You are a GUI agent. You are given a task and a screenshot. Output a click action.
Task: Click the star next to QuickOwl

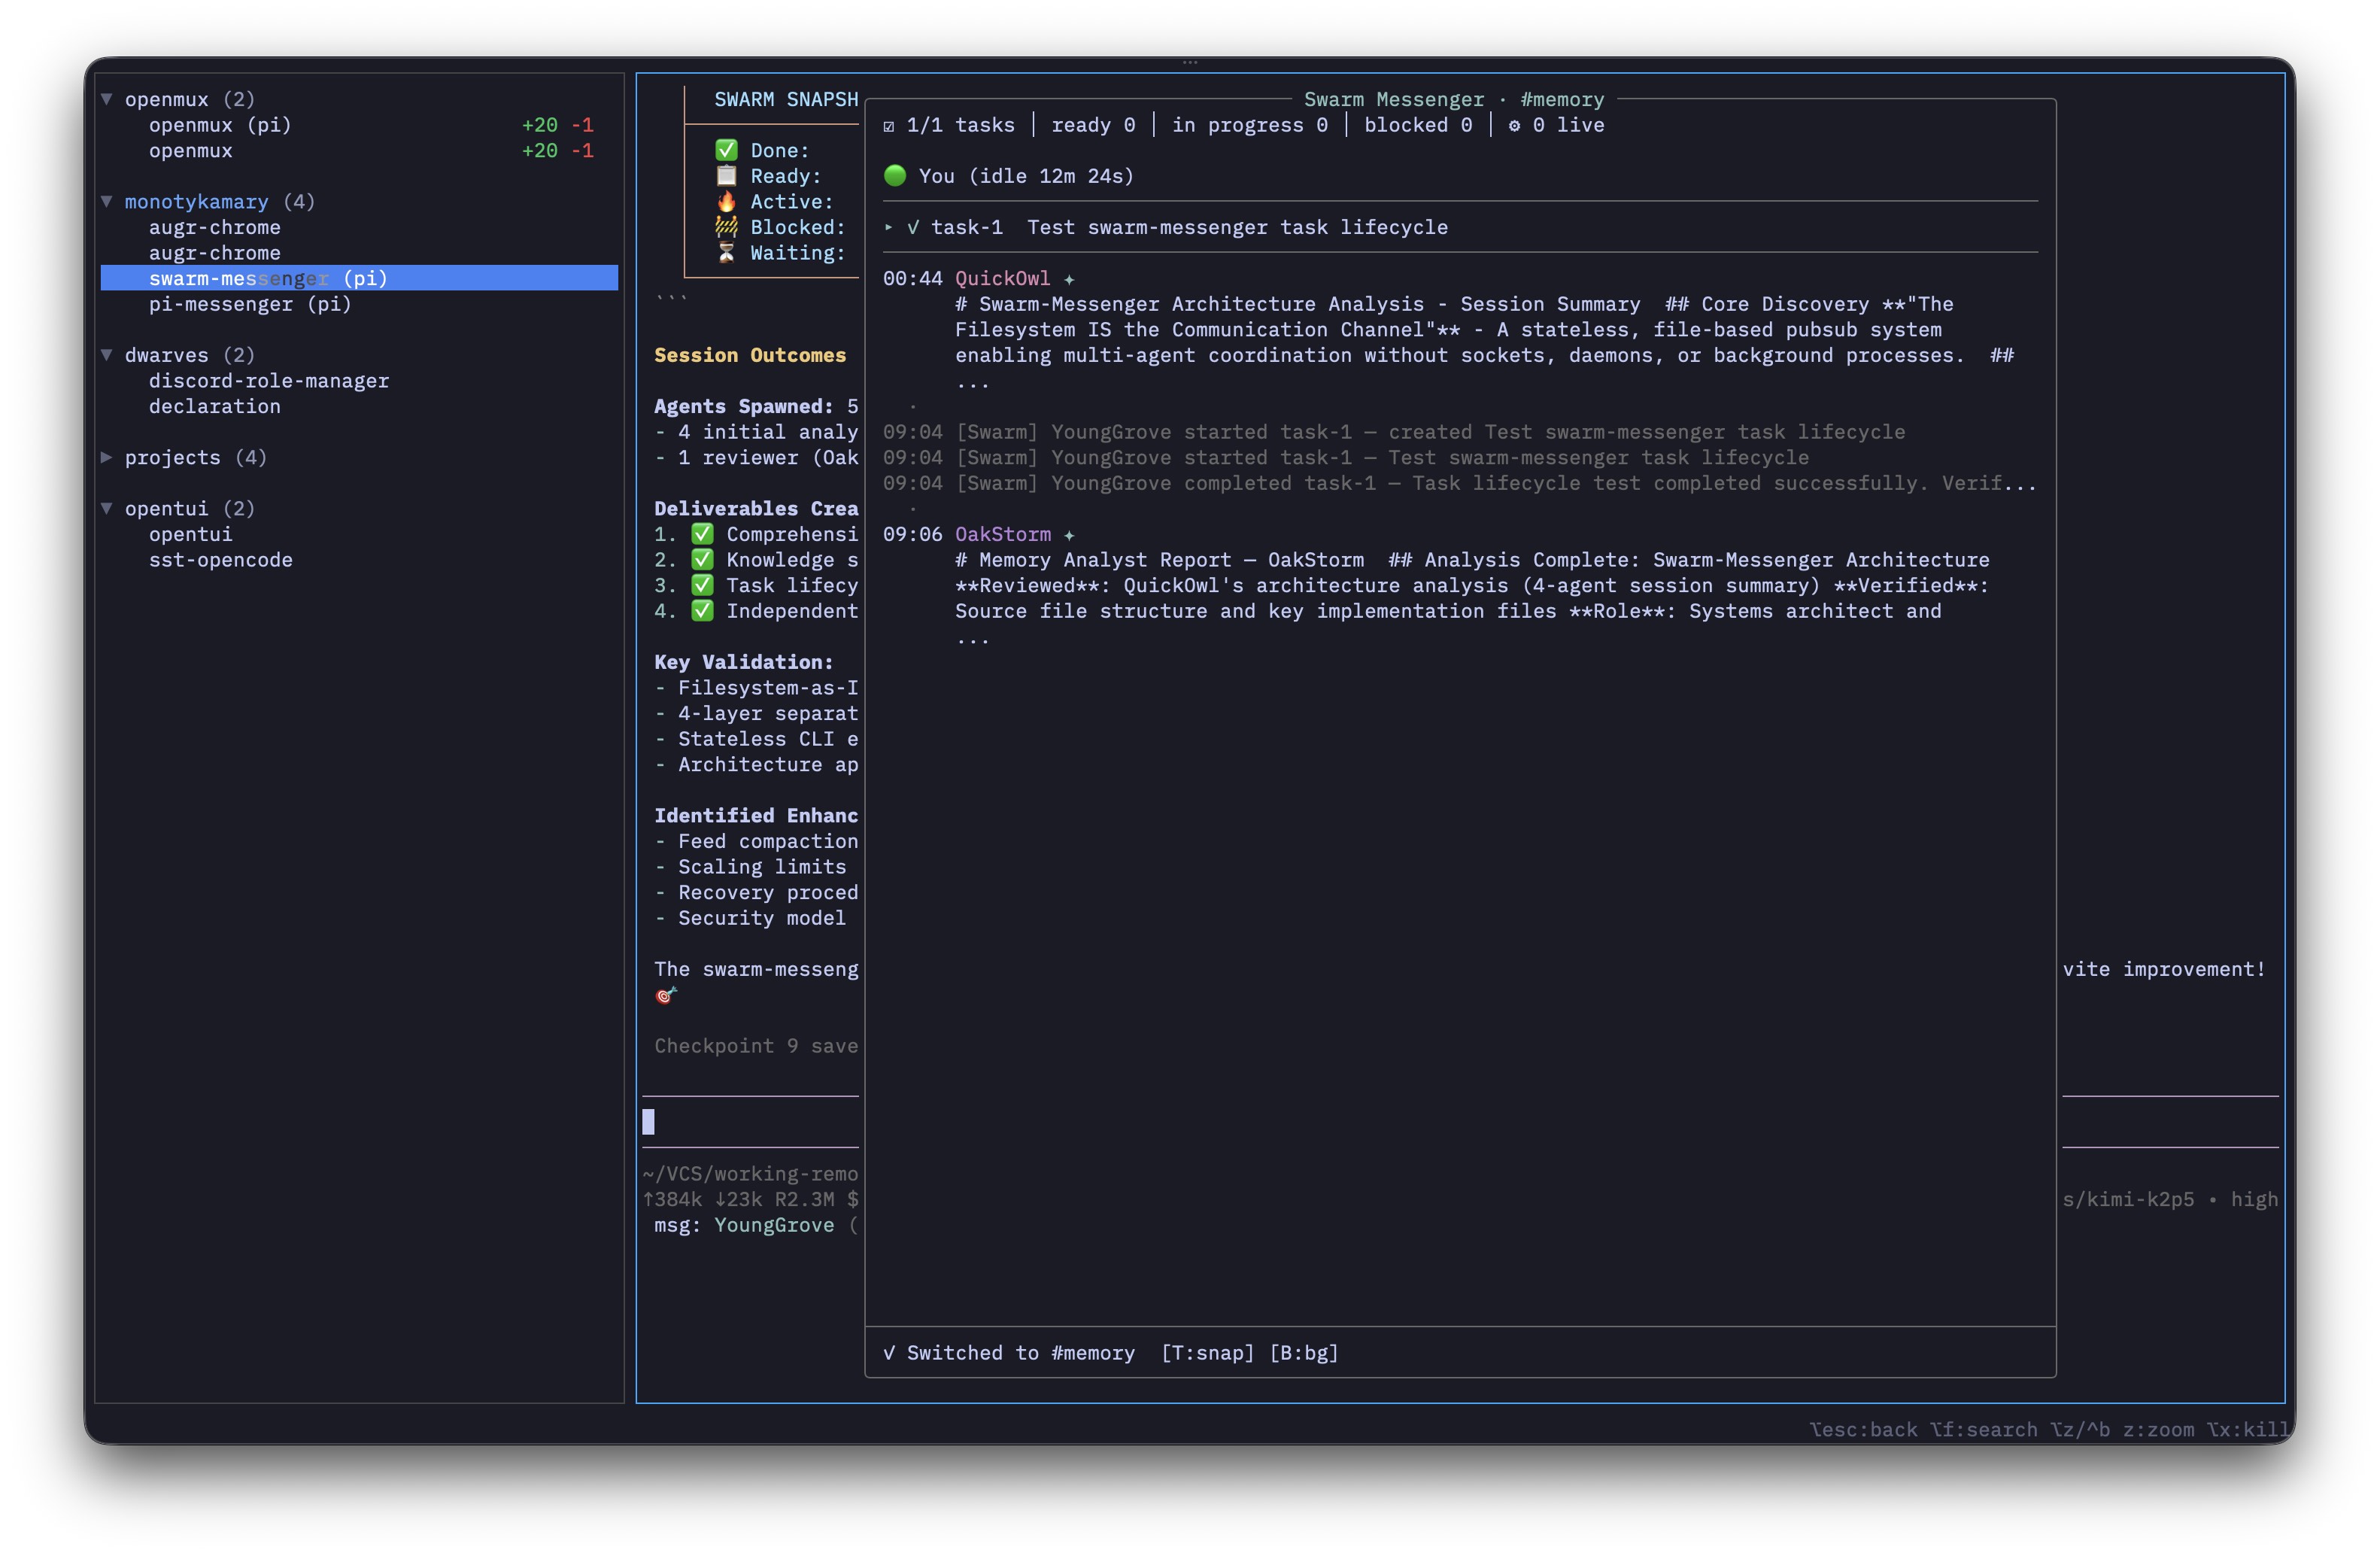coord(1069,279)
